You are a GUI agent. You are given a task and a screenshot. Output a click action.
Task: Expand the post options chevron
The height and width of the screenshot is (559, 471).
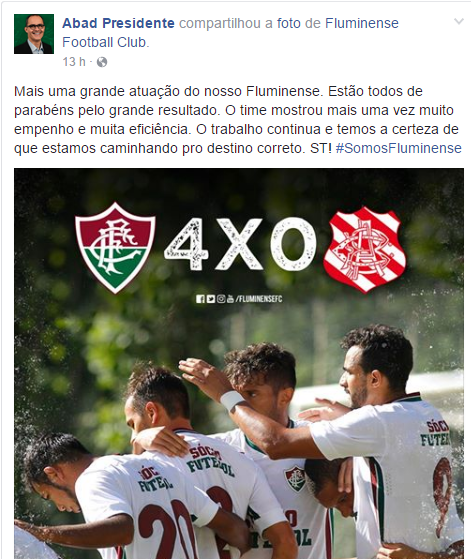point(459,22)
